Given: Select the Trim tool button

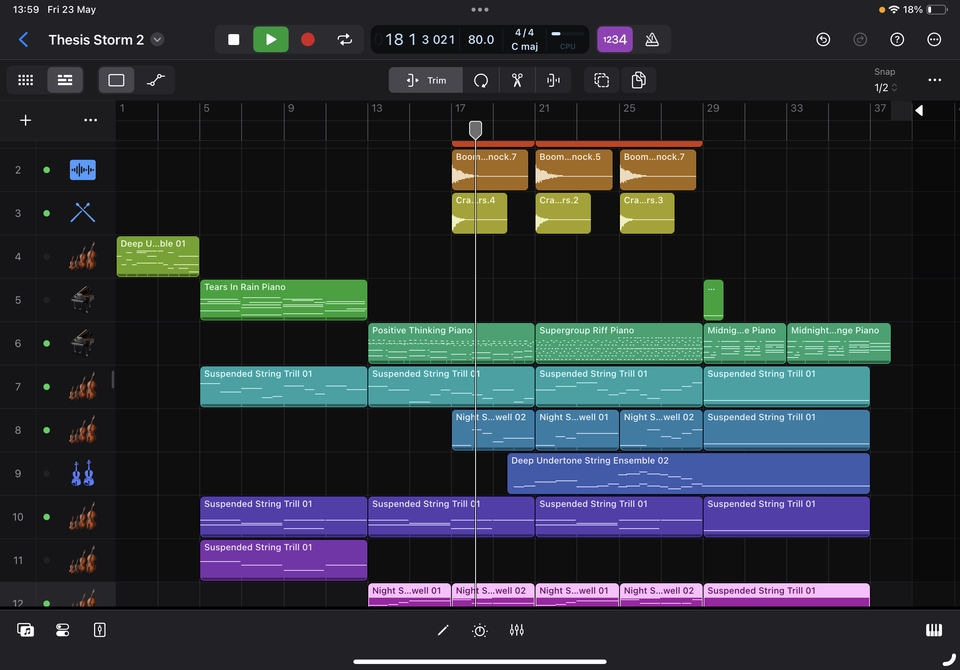Looking at the screenshot, I should (426, 80).
